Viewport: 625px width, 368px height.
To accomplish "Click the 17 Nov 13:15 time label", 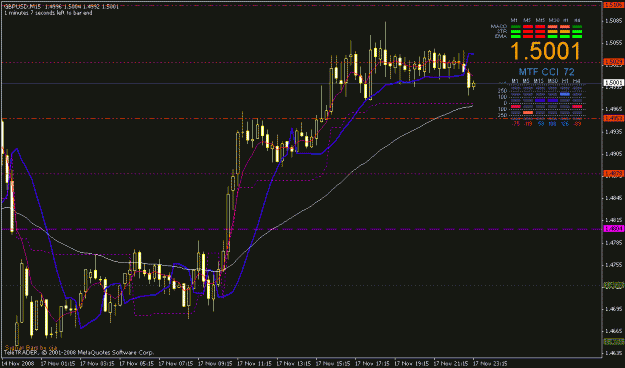I will pyautogui.click(x=293, y=363).
